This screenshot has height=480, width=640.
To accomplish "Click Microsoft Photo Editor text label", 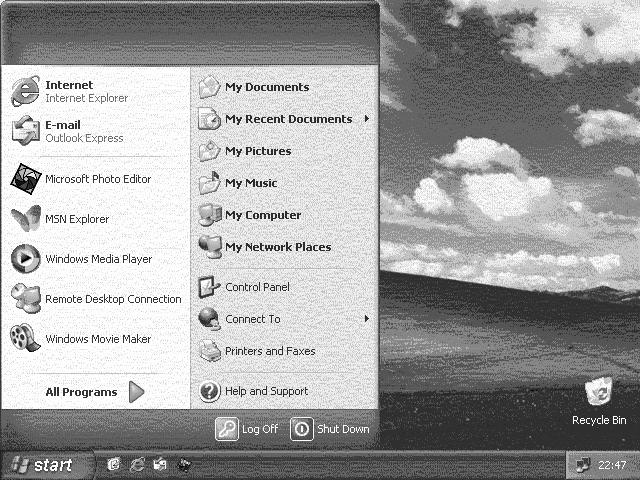I will click(98, 179).
